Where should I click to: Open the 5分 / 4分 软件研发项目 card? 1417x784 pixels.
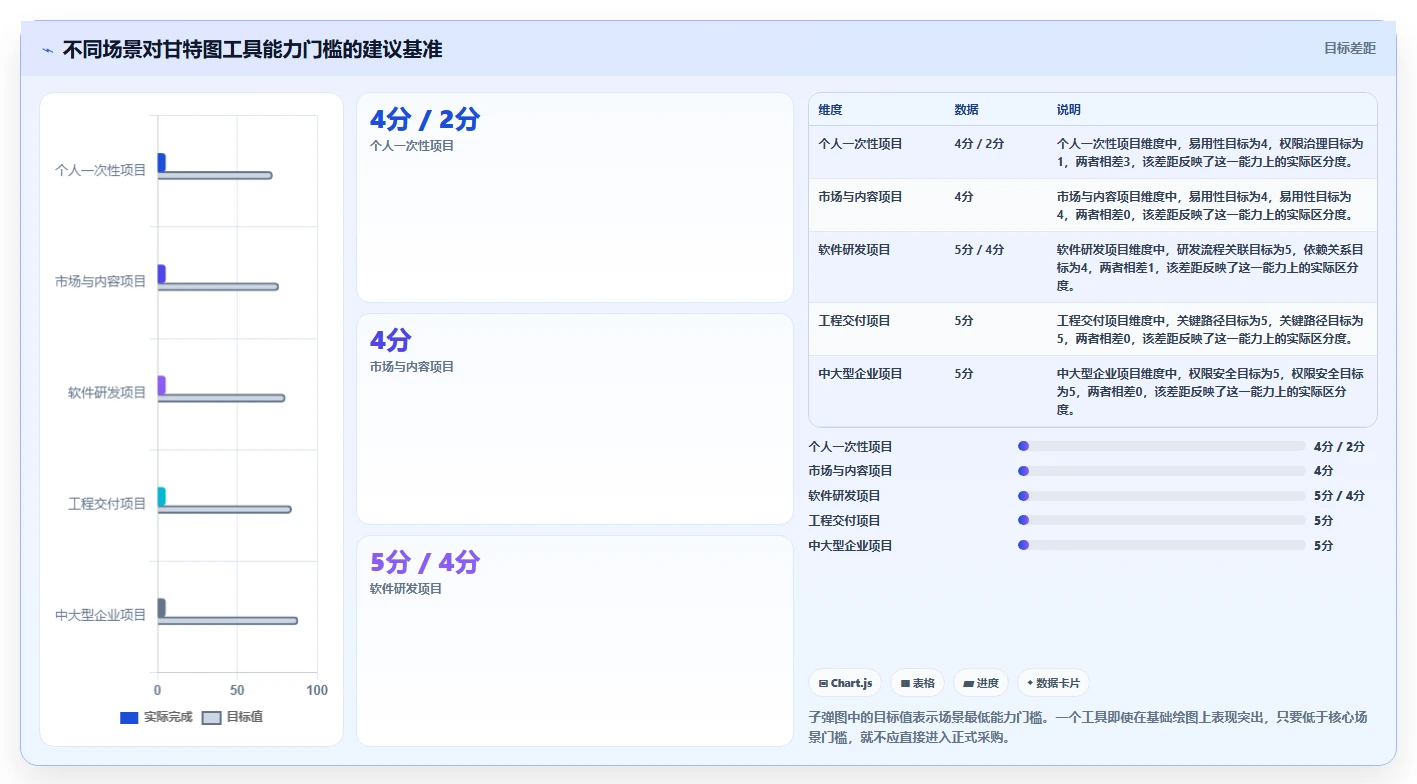575,641
